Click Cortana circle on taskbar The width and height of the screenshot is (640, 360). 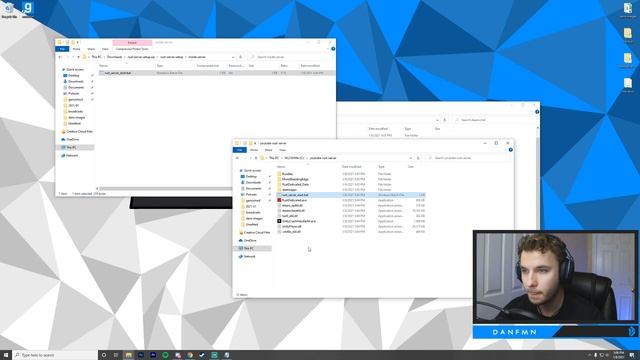[104, 355]
